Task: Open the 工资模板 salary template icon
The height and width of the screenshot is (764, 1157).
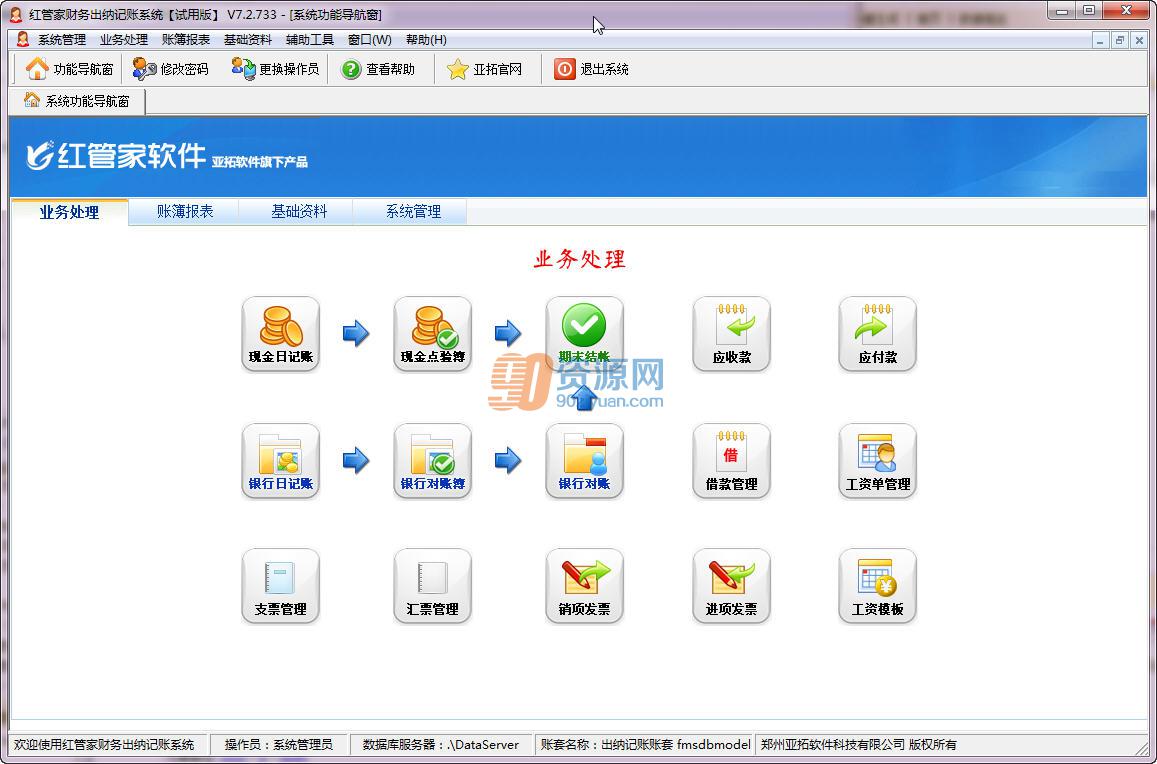Action: pyautogui.click(x=877, y=586)
